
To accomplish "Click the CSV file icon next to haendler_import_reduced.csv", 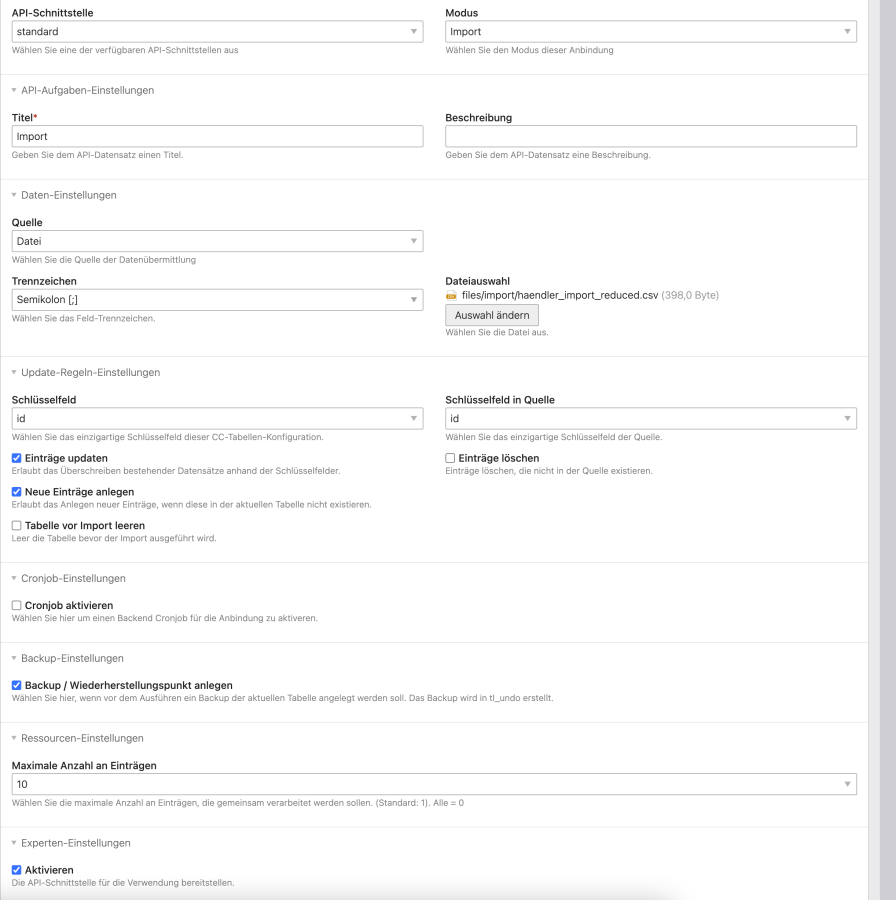I will point(452,296).
